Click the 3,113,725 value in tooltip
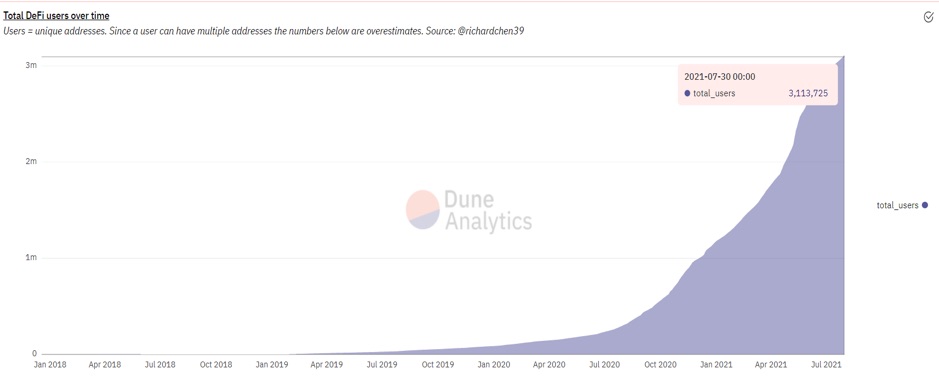This screenshot has height=389, width=939. point(808,93)
